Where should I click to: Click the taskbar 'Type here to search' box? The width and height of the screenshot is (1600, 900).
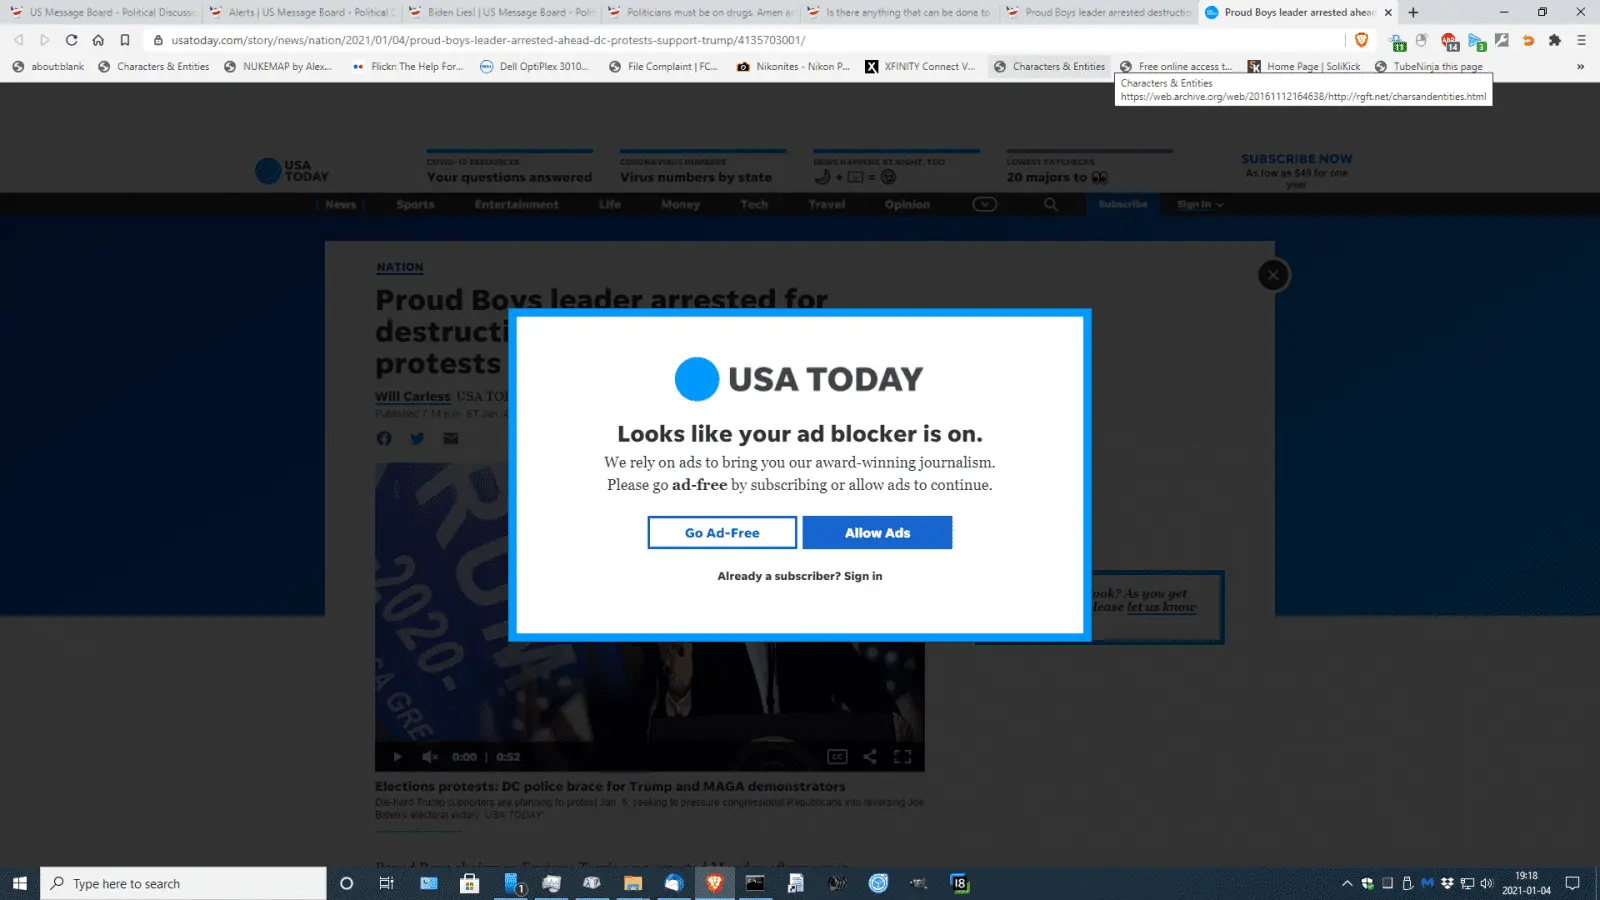pyautogui.click(x=184, y=883)
